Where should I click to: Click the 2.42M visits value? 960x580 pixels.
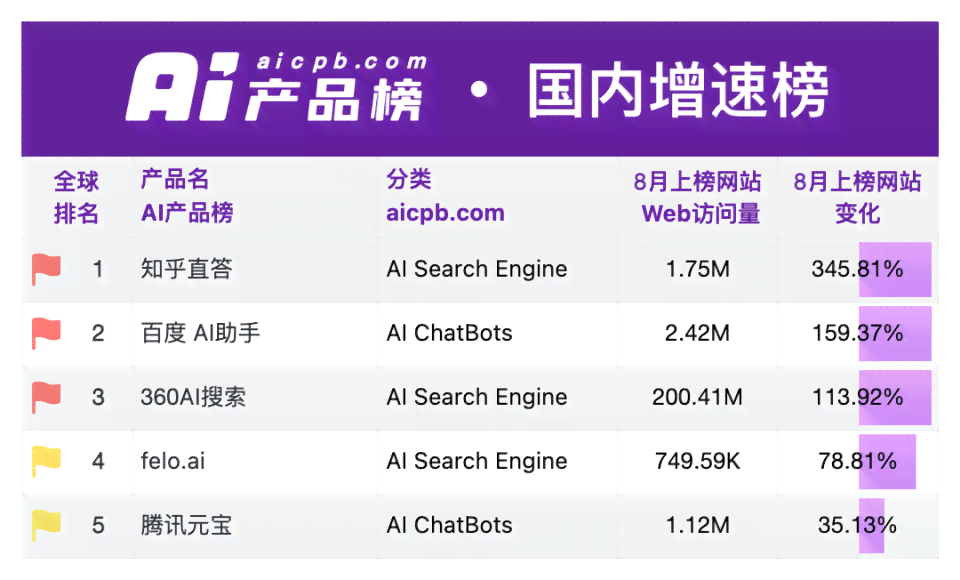tap(697, 333)
